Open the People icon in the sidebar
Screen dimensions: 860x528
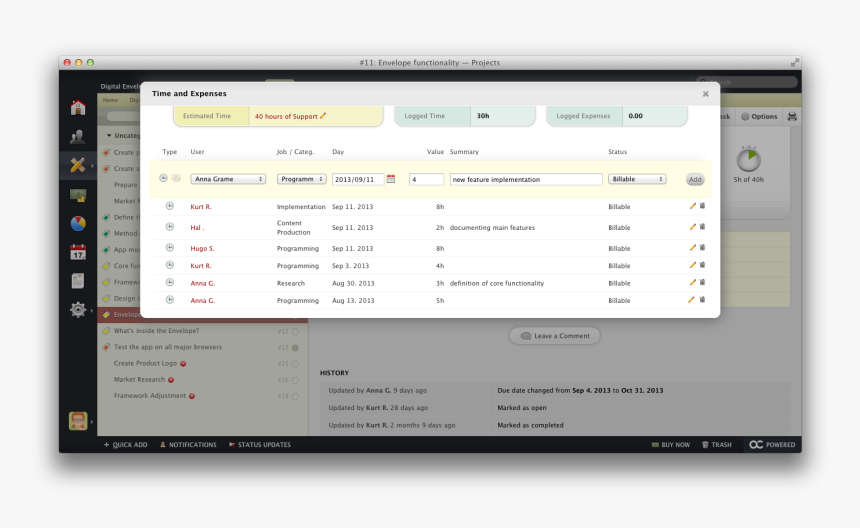(x=78, y=137)
